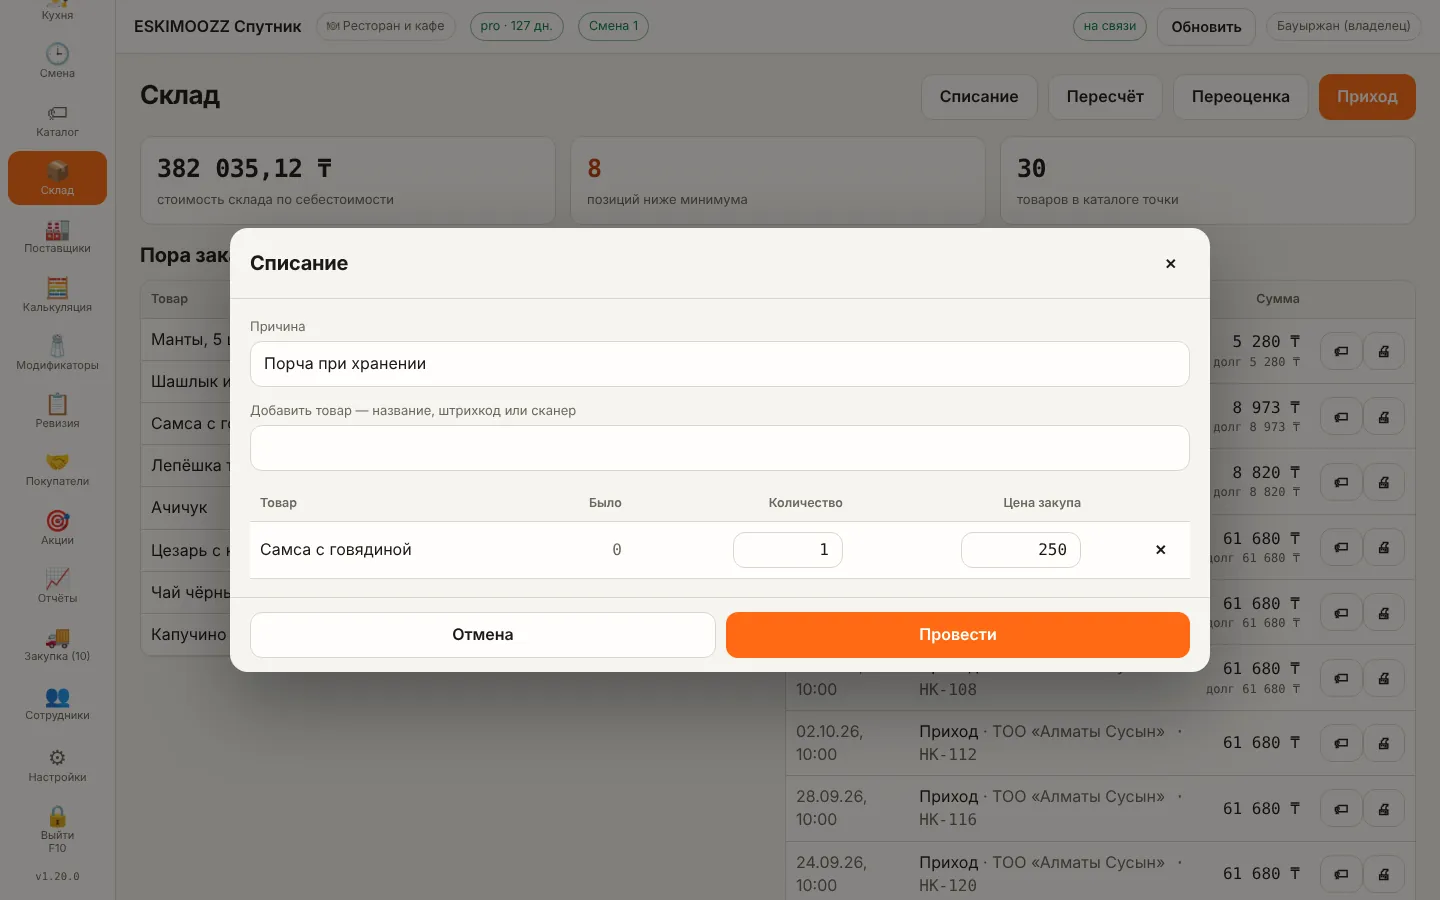Confirm write-off with Провести button
This screenshot has width=1440, height=900.
coord(958,635)
